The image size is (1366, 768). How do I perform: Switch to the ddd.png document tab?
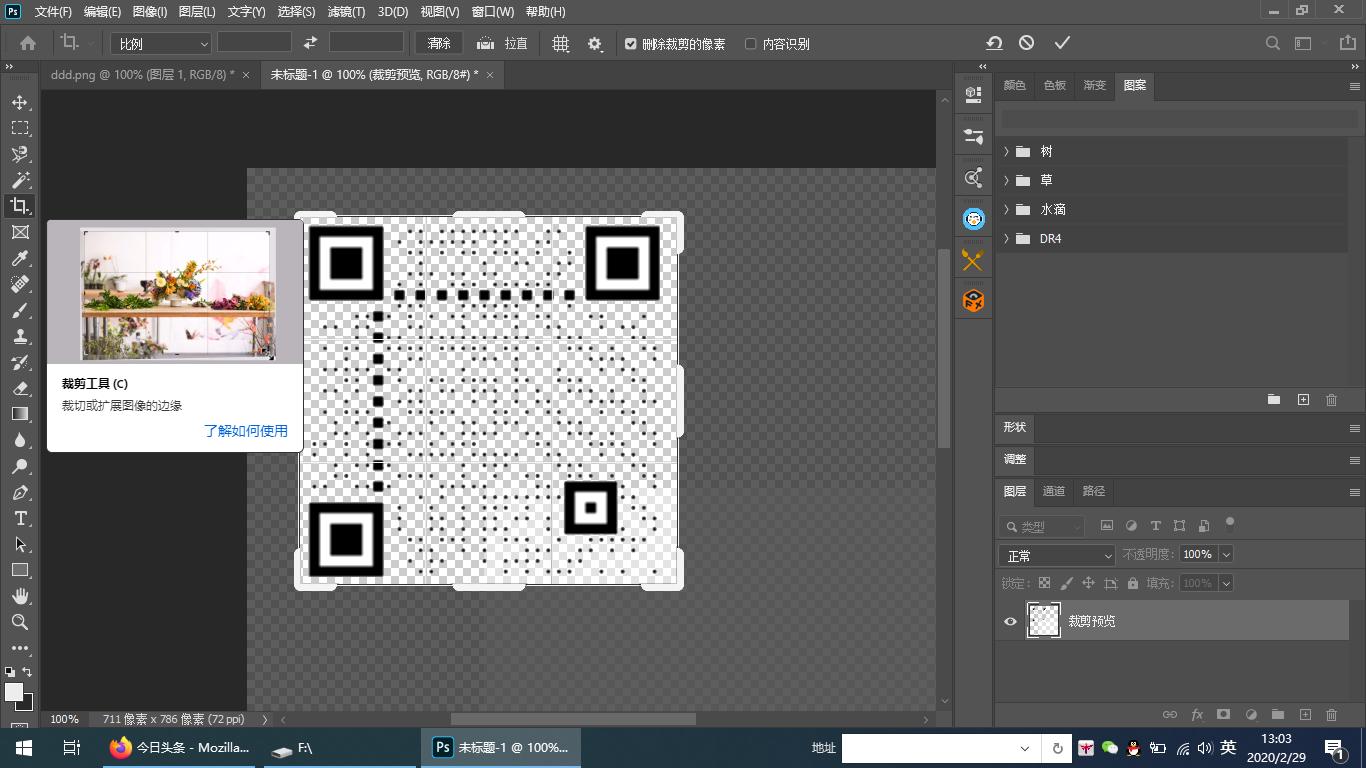pos(142,75)
